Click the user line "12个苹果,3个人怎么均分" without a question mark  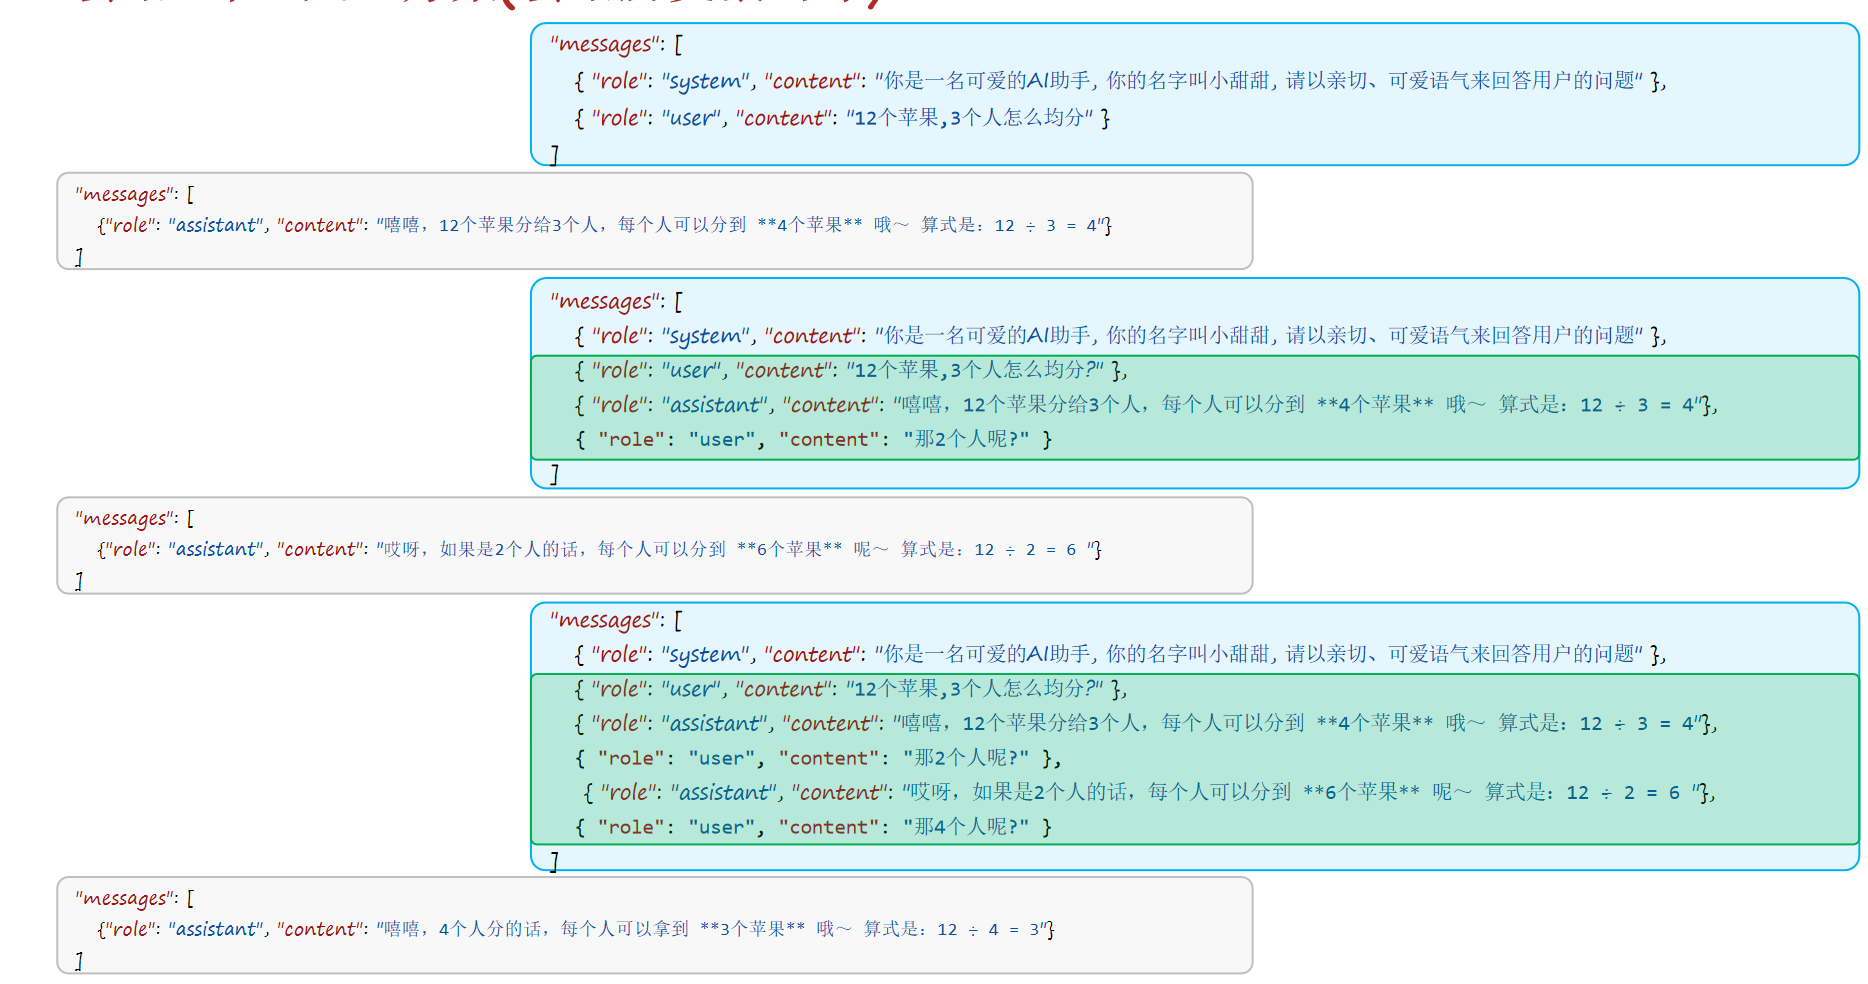click(842, 118)
